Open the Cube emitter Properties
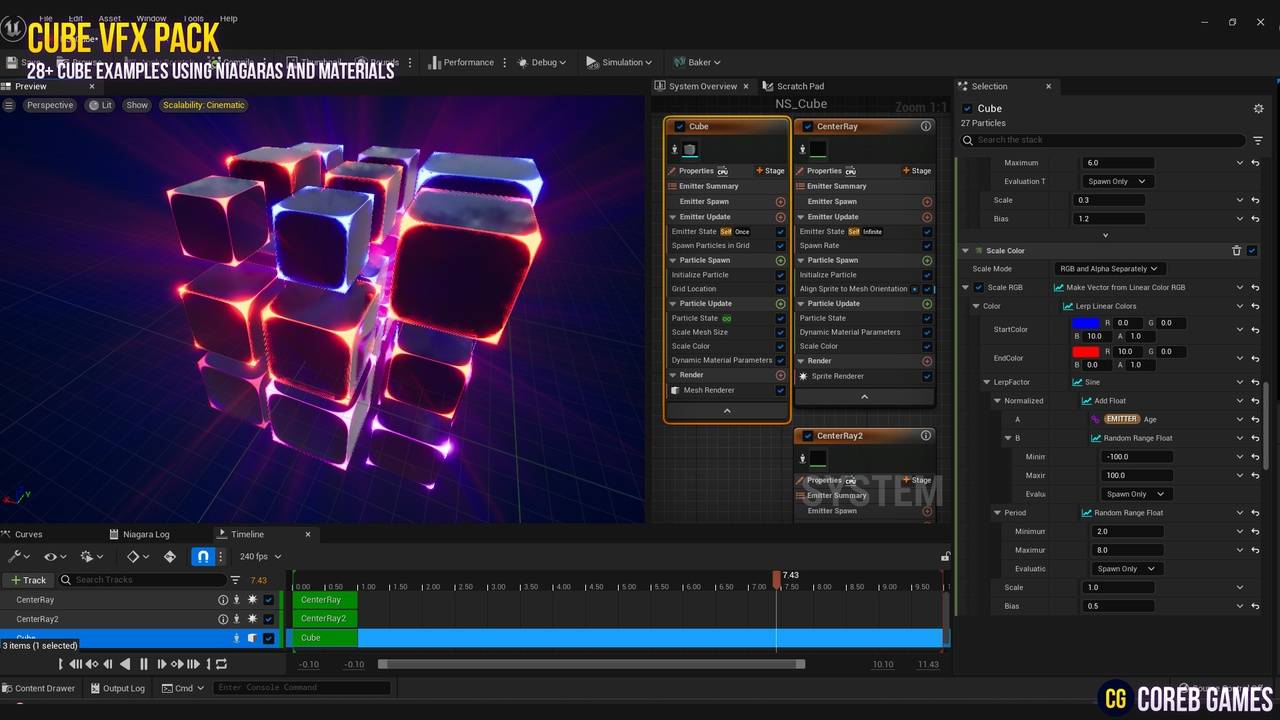Image resolution: width=1280 pixels, height=720 pixels. pyautogui.click(x=696, y=171)
